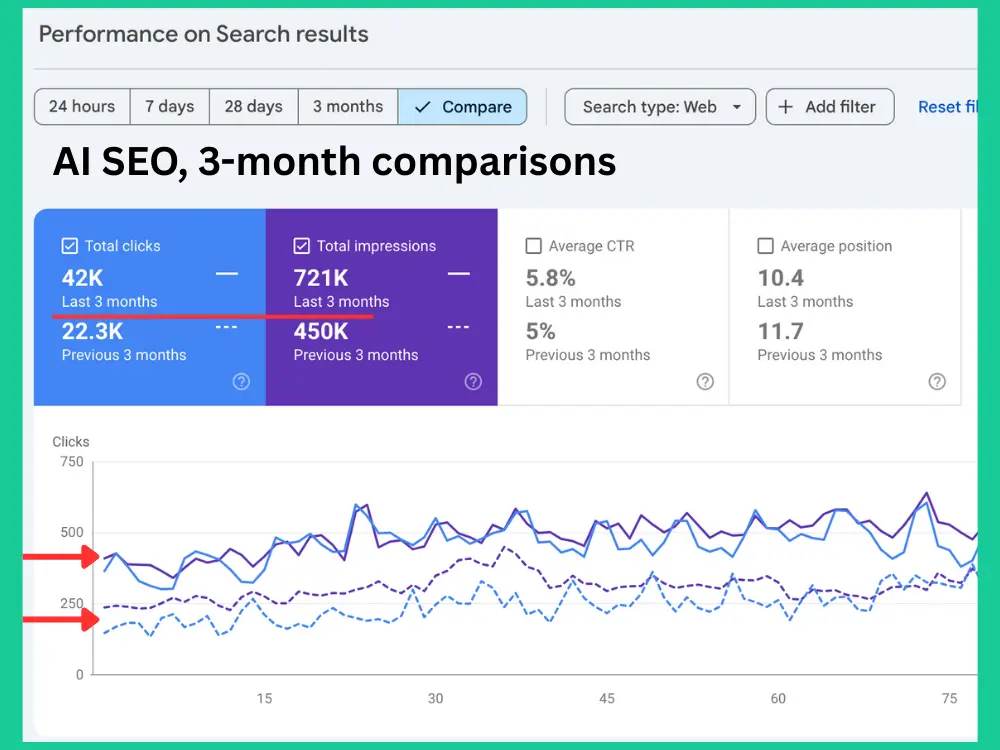
Task: Switch to the 28 days range
Action: (253, 107)
